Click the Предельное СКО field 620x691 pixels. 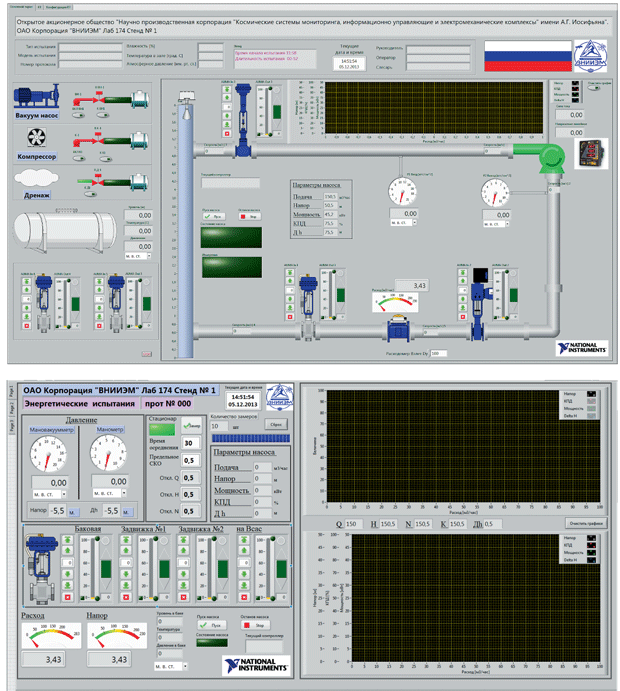(191, 461)
